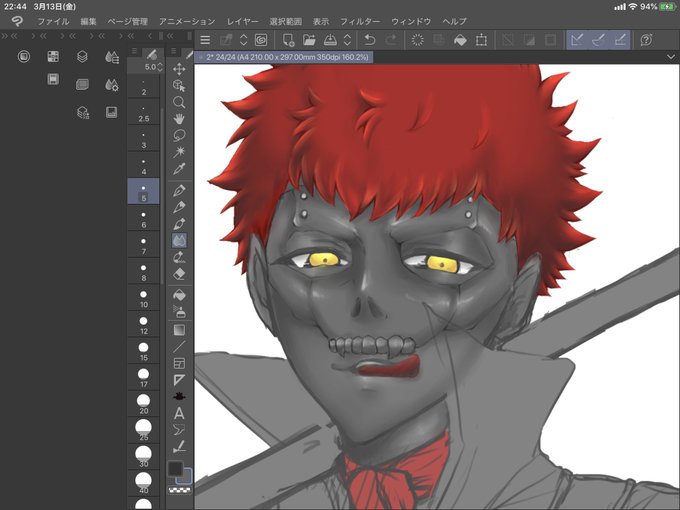
Task: Open the command bar hamburger menu
Action: point(205,40)
